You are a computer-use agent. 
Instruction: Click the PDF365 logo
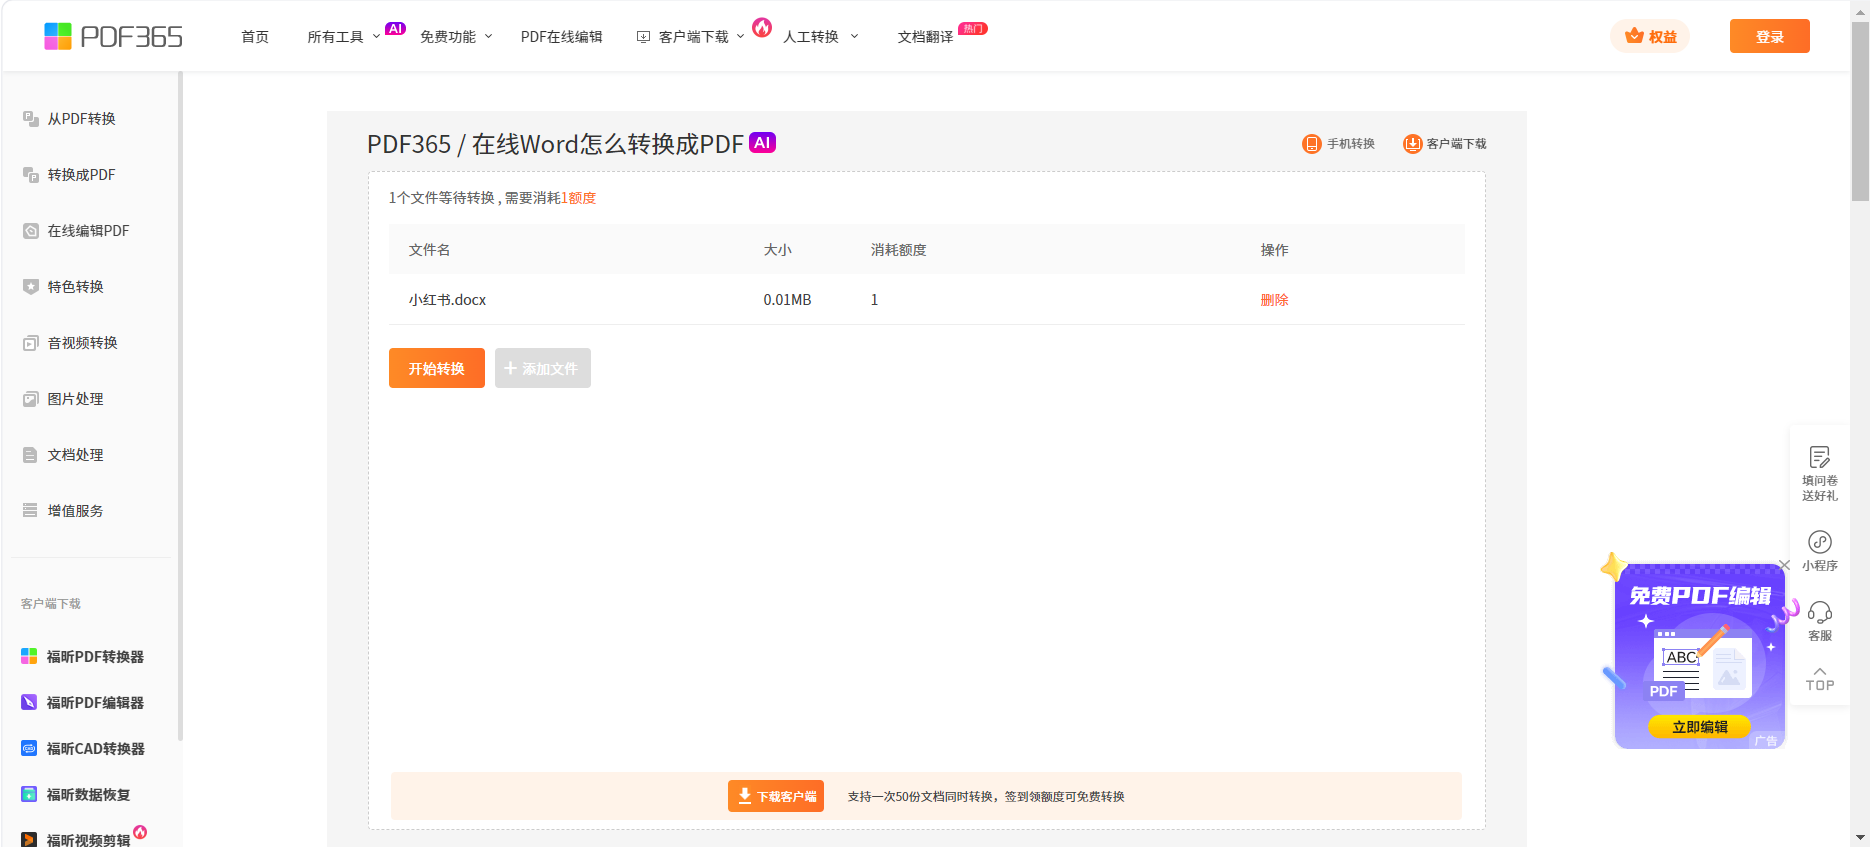113,37
